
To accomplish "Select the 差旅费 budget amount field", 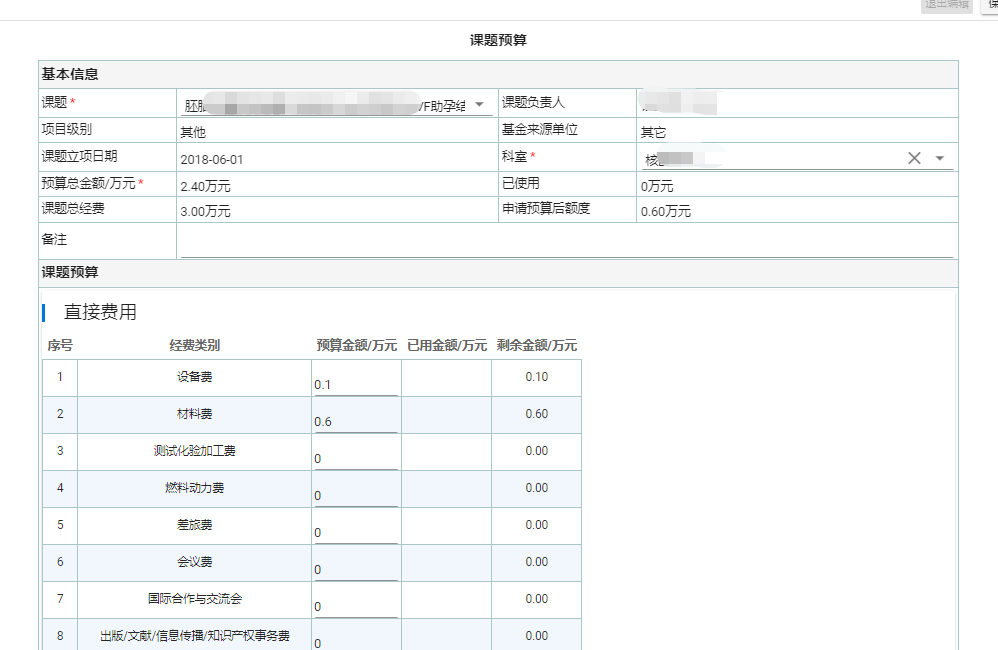I will (x=355, y=532).
